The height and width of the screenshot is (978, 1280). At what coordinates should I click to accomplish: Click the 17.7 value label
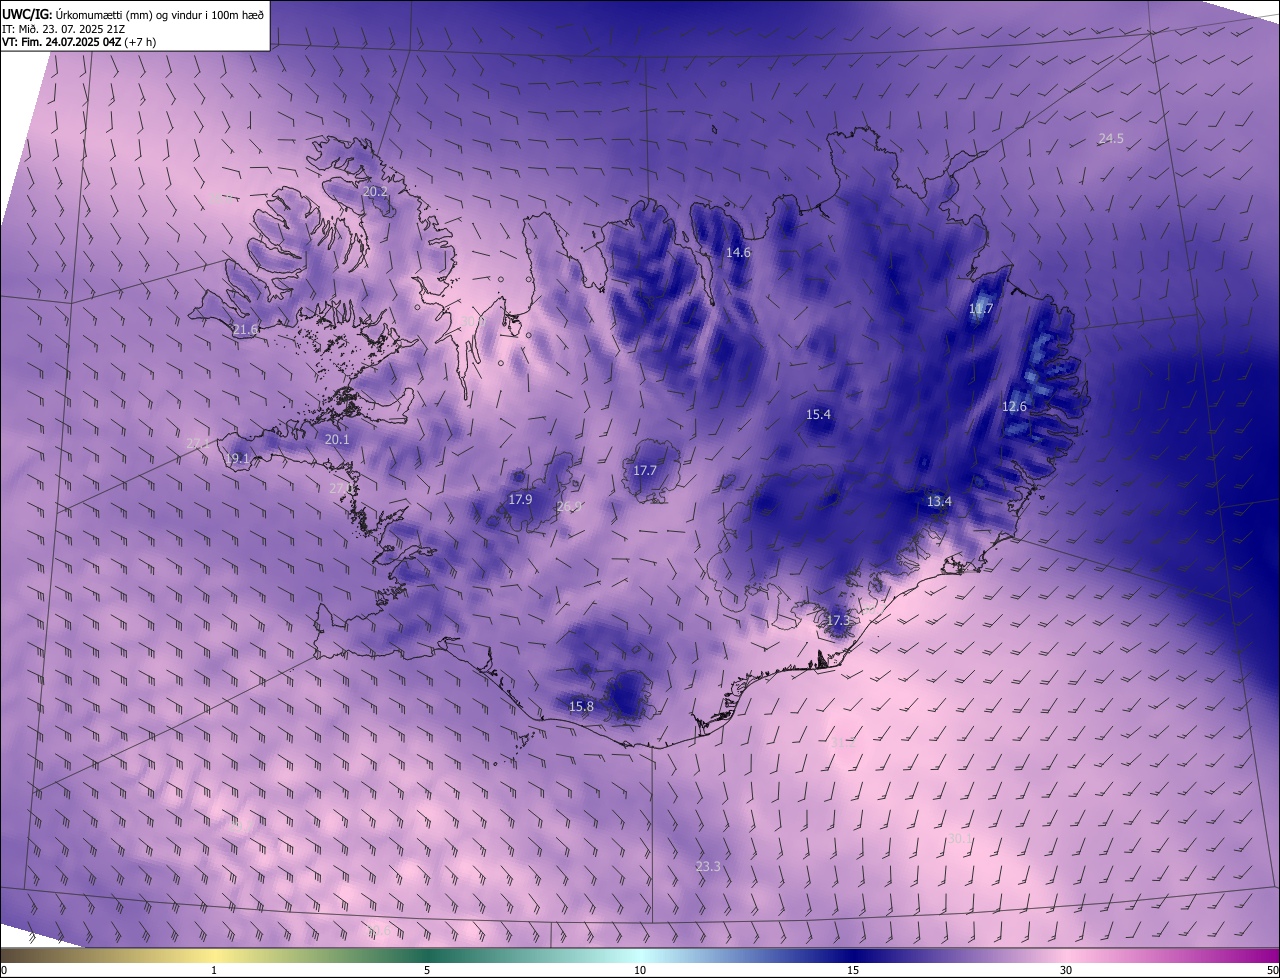pyautogui.click(x=645, y=471)
